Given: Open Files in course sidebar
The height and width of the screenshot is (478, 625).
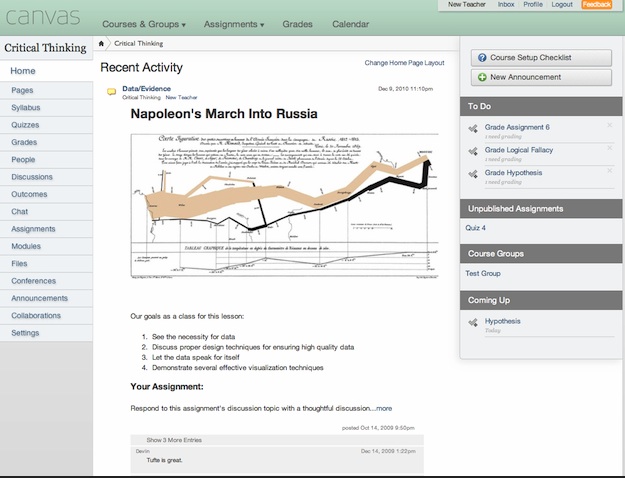Looking at the screenshot, I should [x=46, y=264].
